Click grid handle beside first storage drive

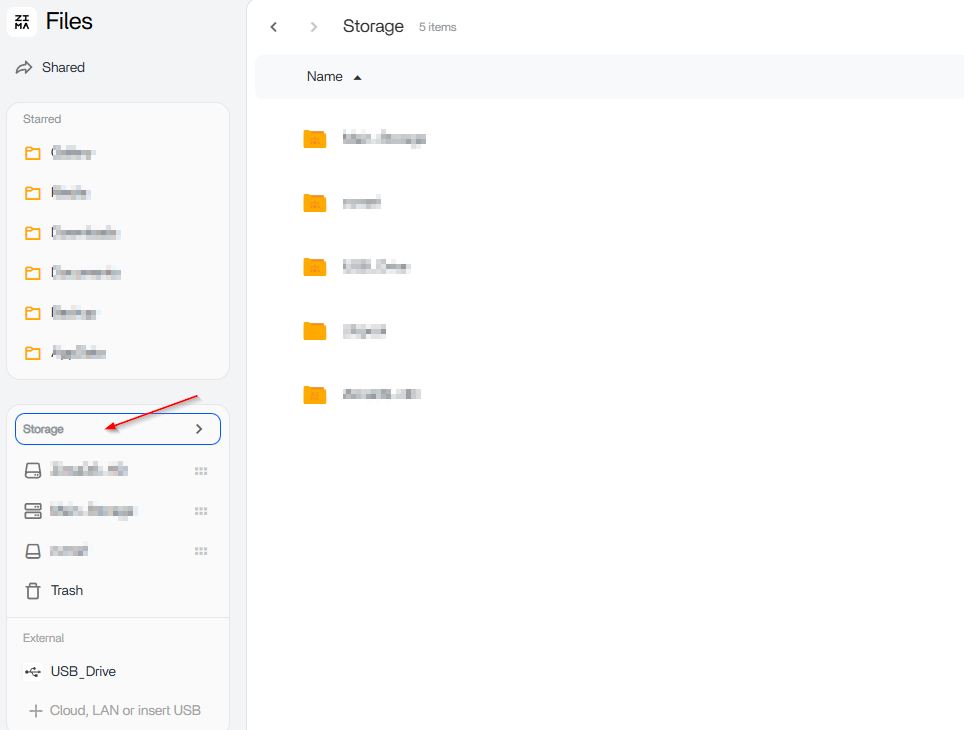[x=201, y=471]
